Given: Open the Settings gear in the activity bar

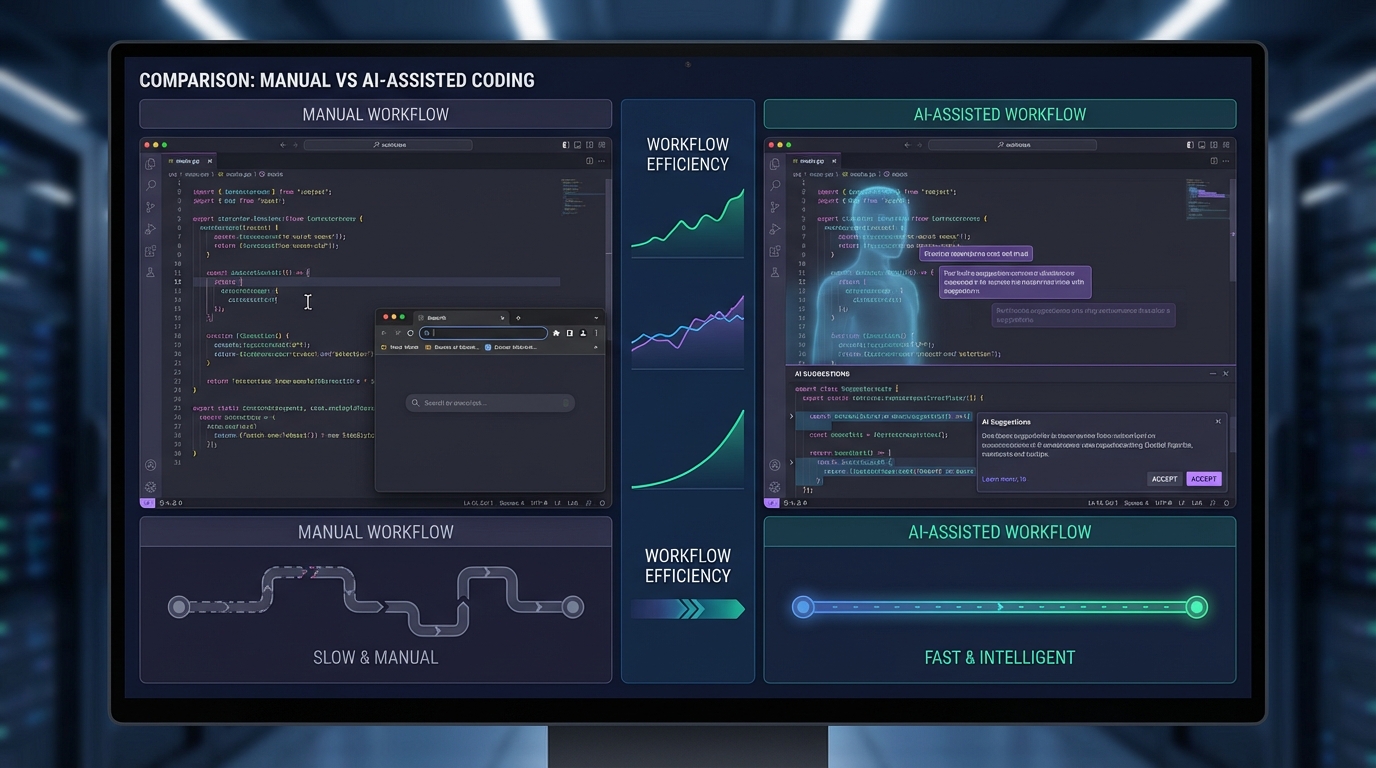Looking at the screenshot, I should point(150,487).
